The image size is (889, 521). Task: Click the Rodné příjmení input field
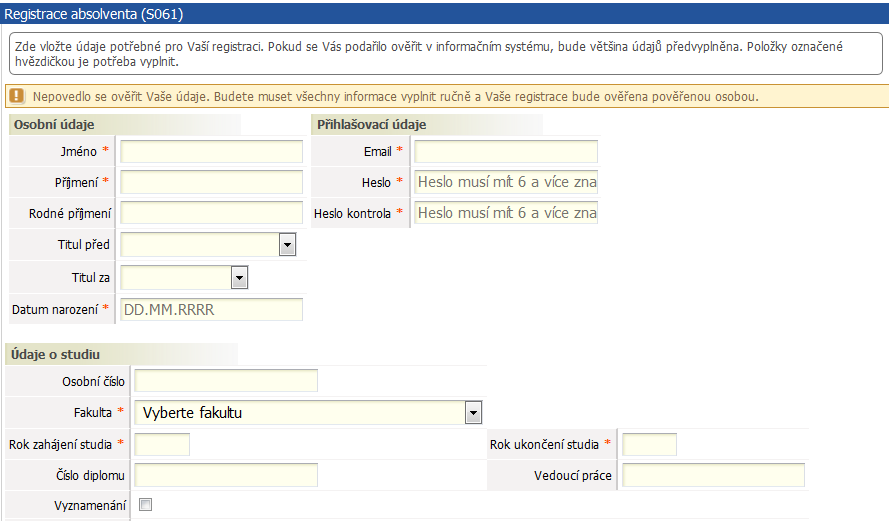click(x=211, y=213)
